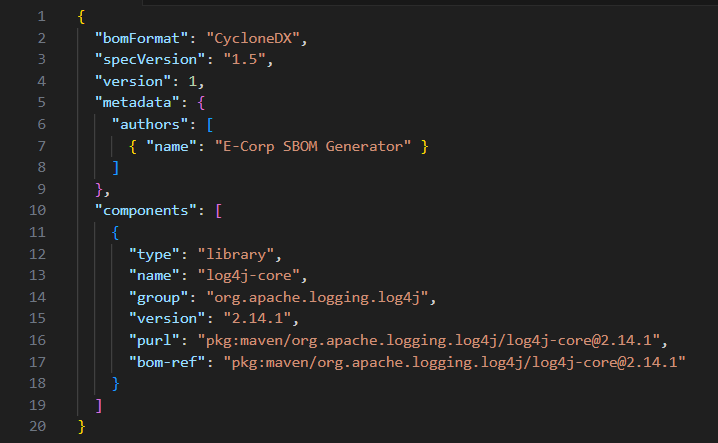Click line number 10 in the gutter
The image size is (718, 443).
pos(37,211)
